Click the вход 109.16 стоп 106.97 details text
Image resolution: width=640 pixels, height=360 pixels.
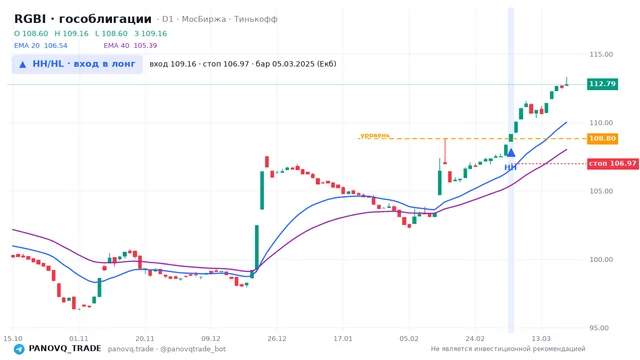click(243, 64)
